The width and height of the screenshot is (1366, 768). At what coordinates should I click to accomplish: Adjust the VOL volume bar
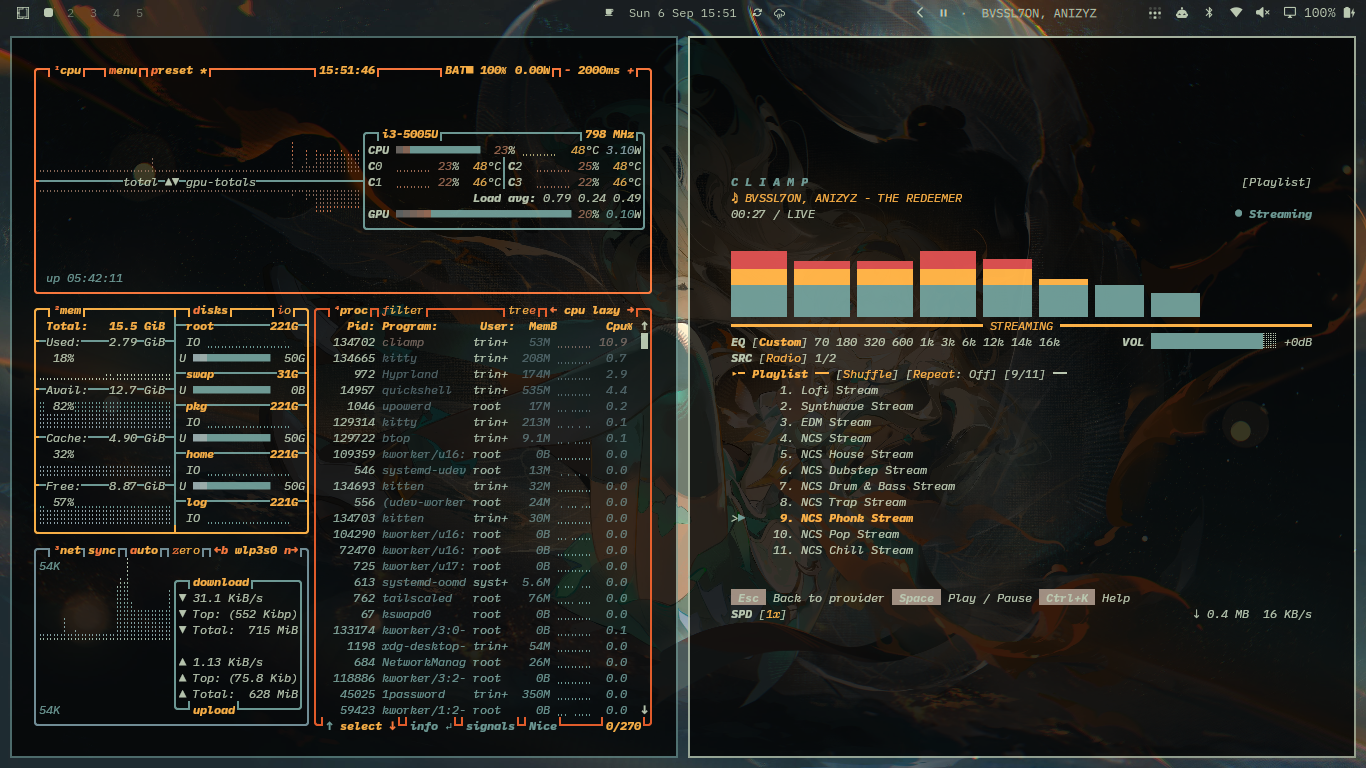1213,342
